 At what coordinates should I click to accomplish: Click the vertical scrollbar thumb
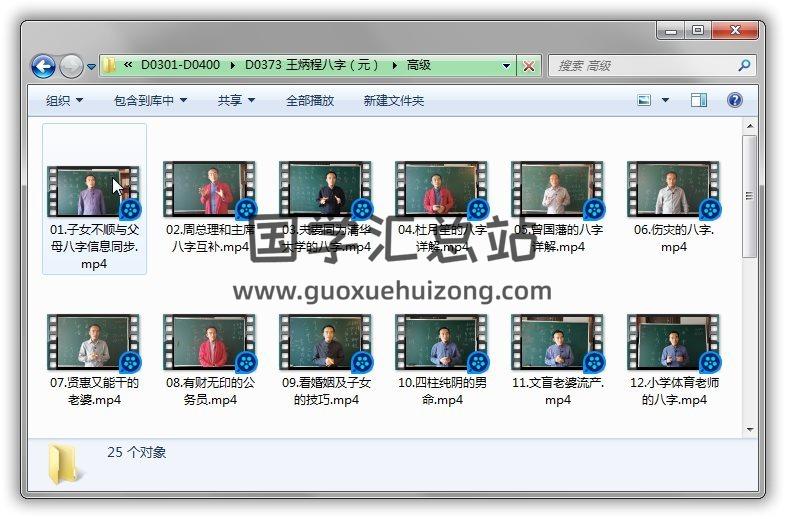(750, 196)
